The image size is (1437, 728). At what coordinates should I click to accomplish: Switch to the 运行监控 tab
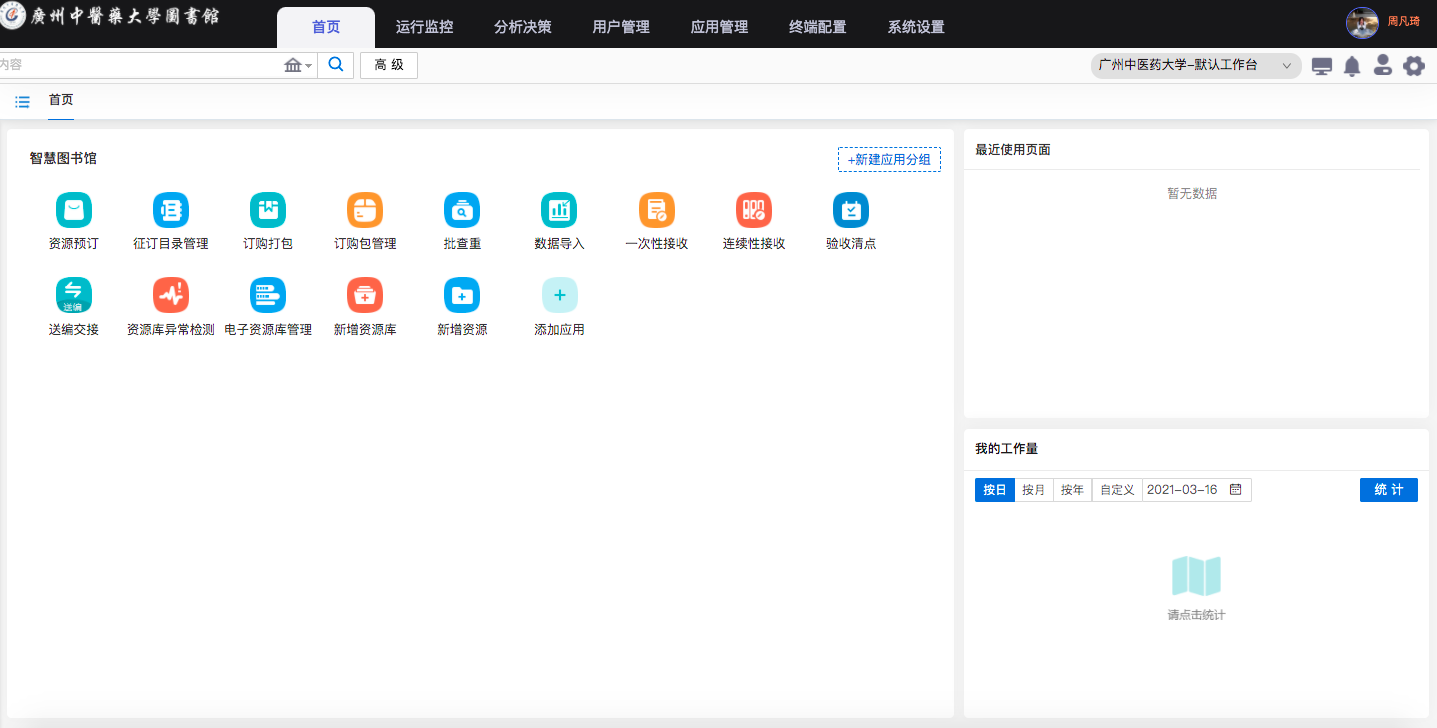point(424,27)
